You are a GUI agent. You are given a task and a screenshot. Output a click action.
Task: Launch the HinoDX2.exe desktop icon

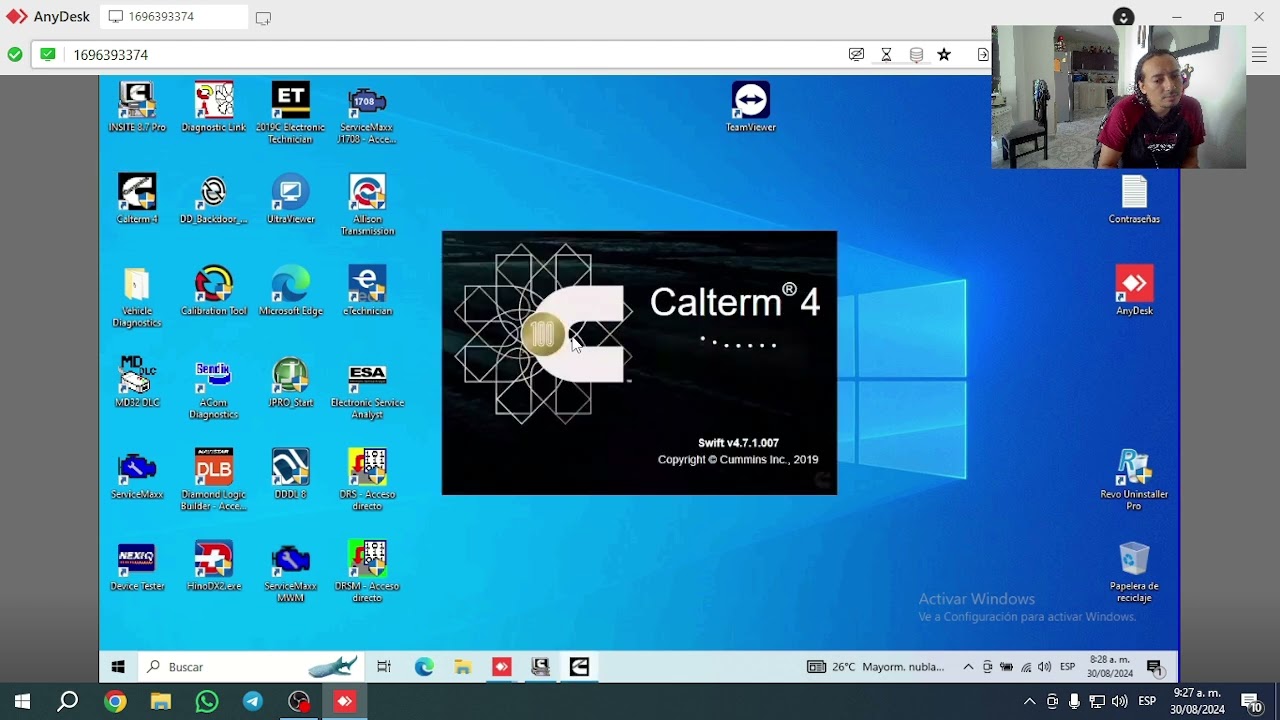pos(214,566)
